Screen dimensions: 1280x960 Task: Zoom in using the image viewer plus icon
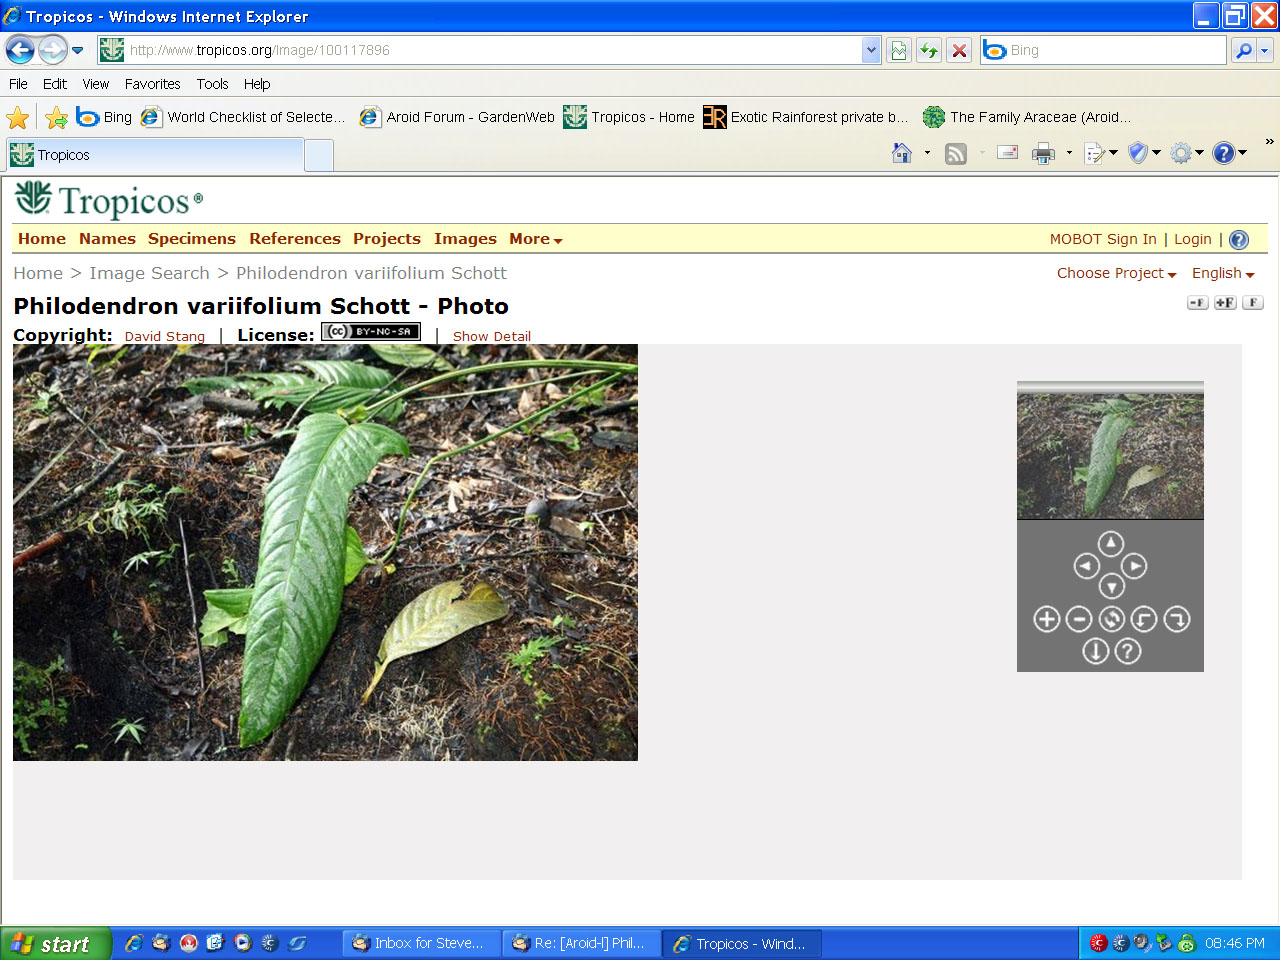(x=1046, y=620)
